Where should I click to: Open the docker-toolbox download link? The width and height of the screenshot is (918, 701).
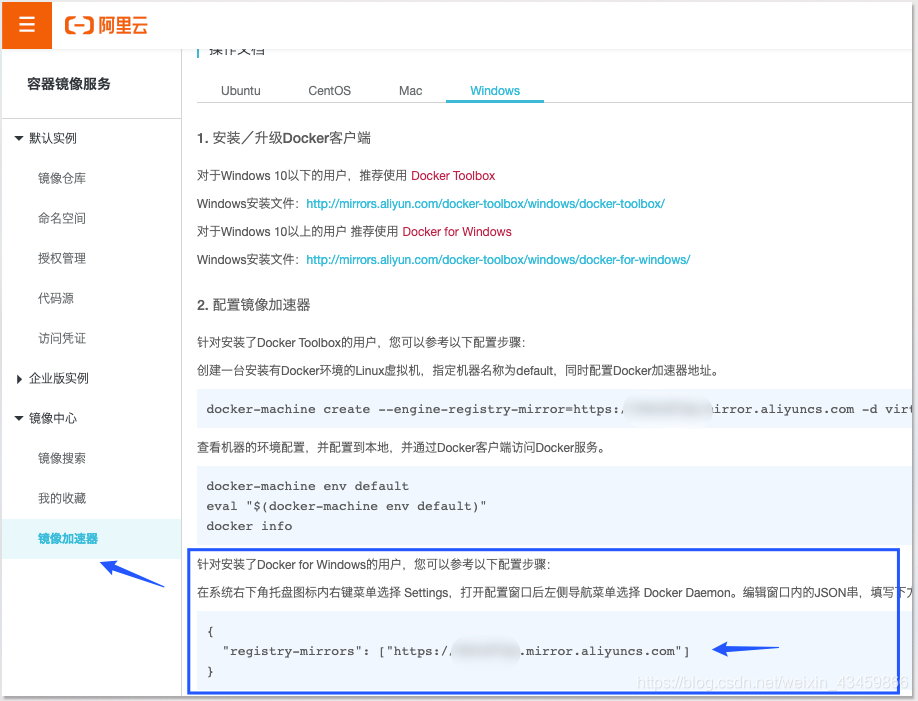[485, 203]
